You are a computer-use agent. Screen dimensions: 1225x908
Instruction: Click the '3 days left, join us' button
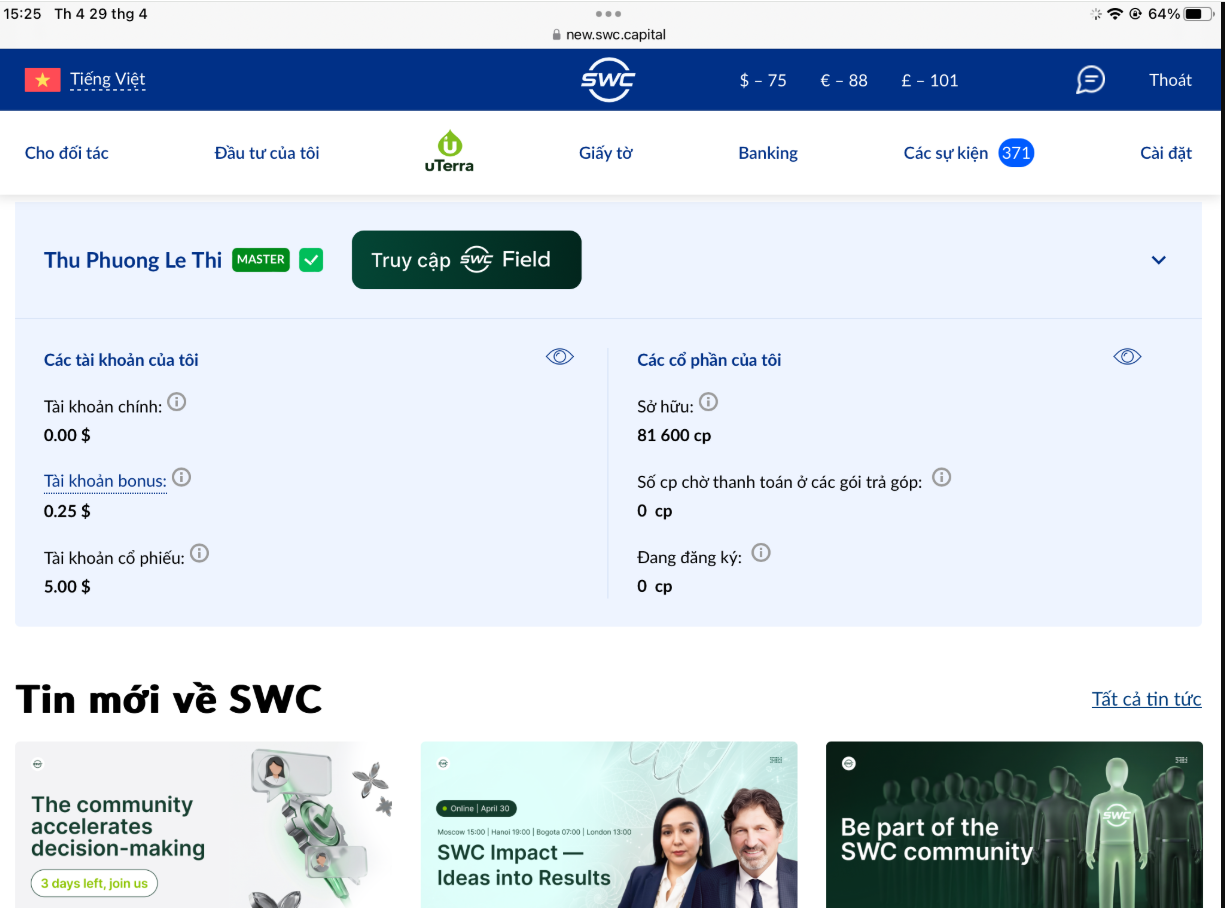coord(94,883)
